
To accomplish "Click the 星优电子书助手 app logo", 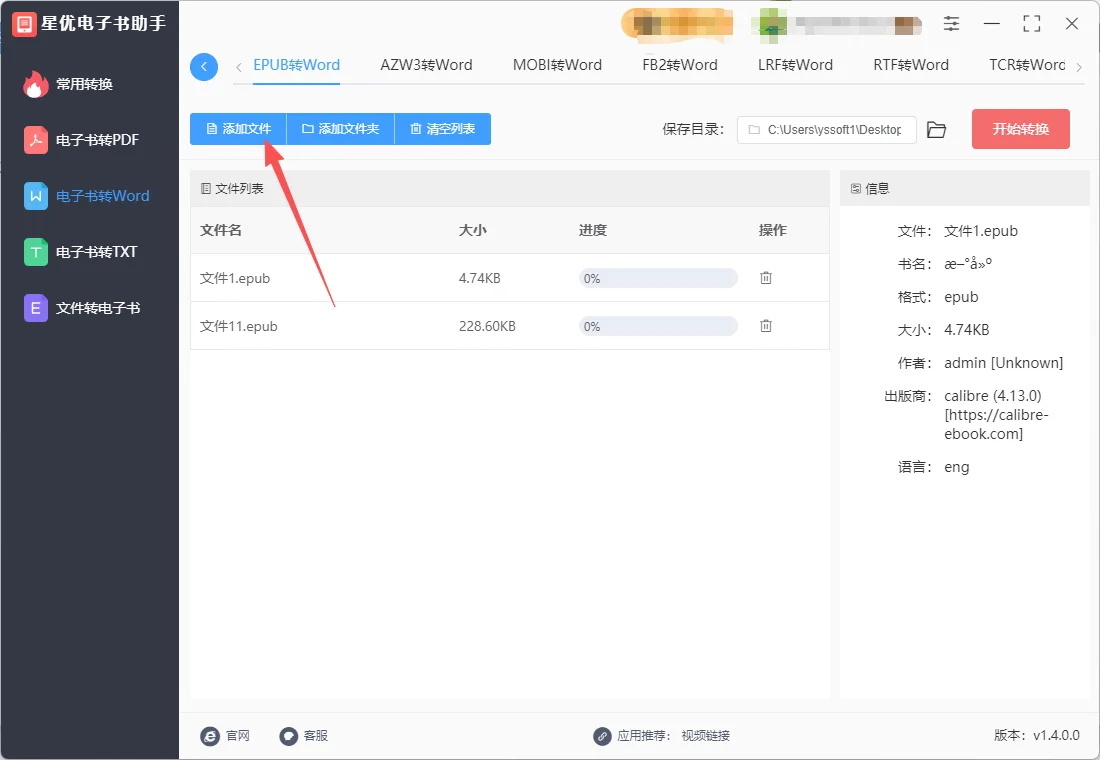I will (x=24, y=24).
